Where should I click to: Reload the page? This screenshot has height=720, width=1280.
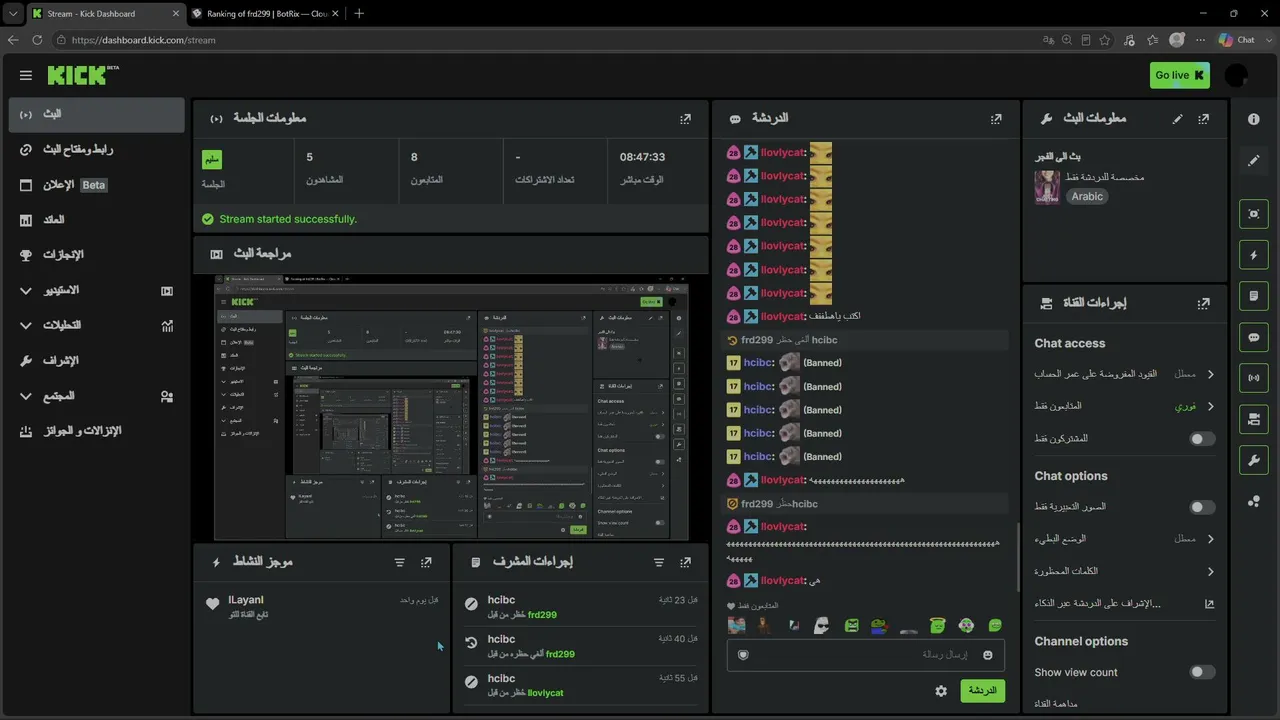37,40
